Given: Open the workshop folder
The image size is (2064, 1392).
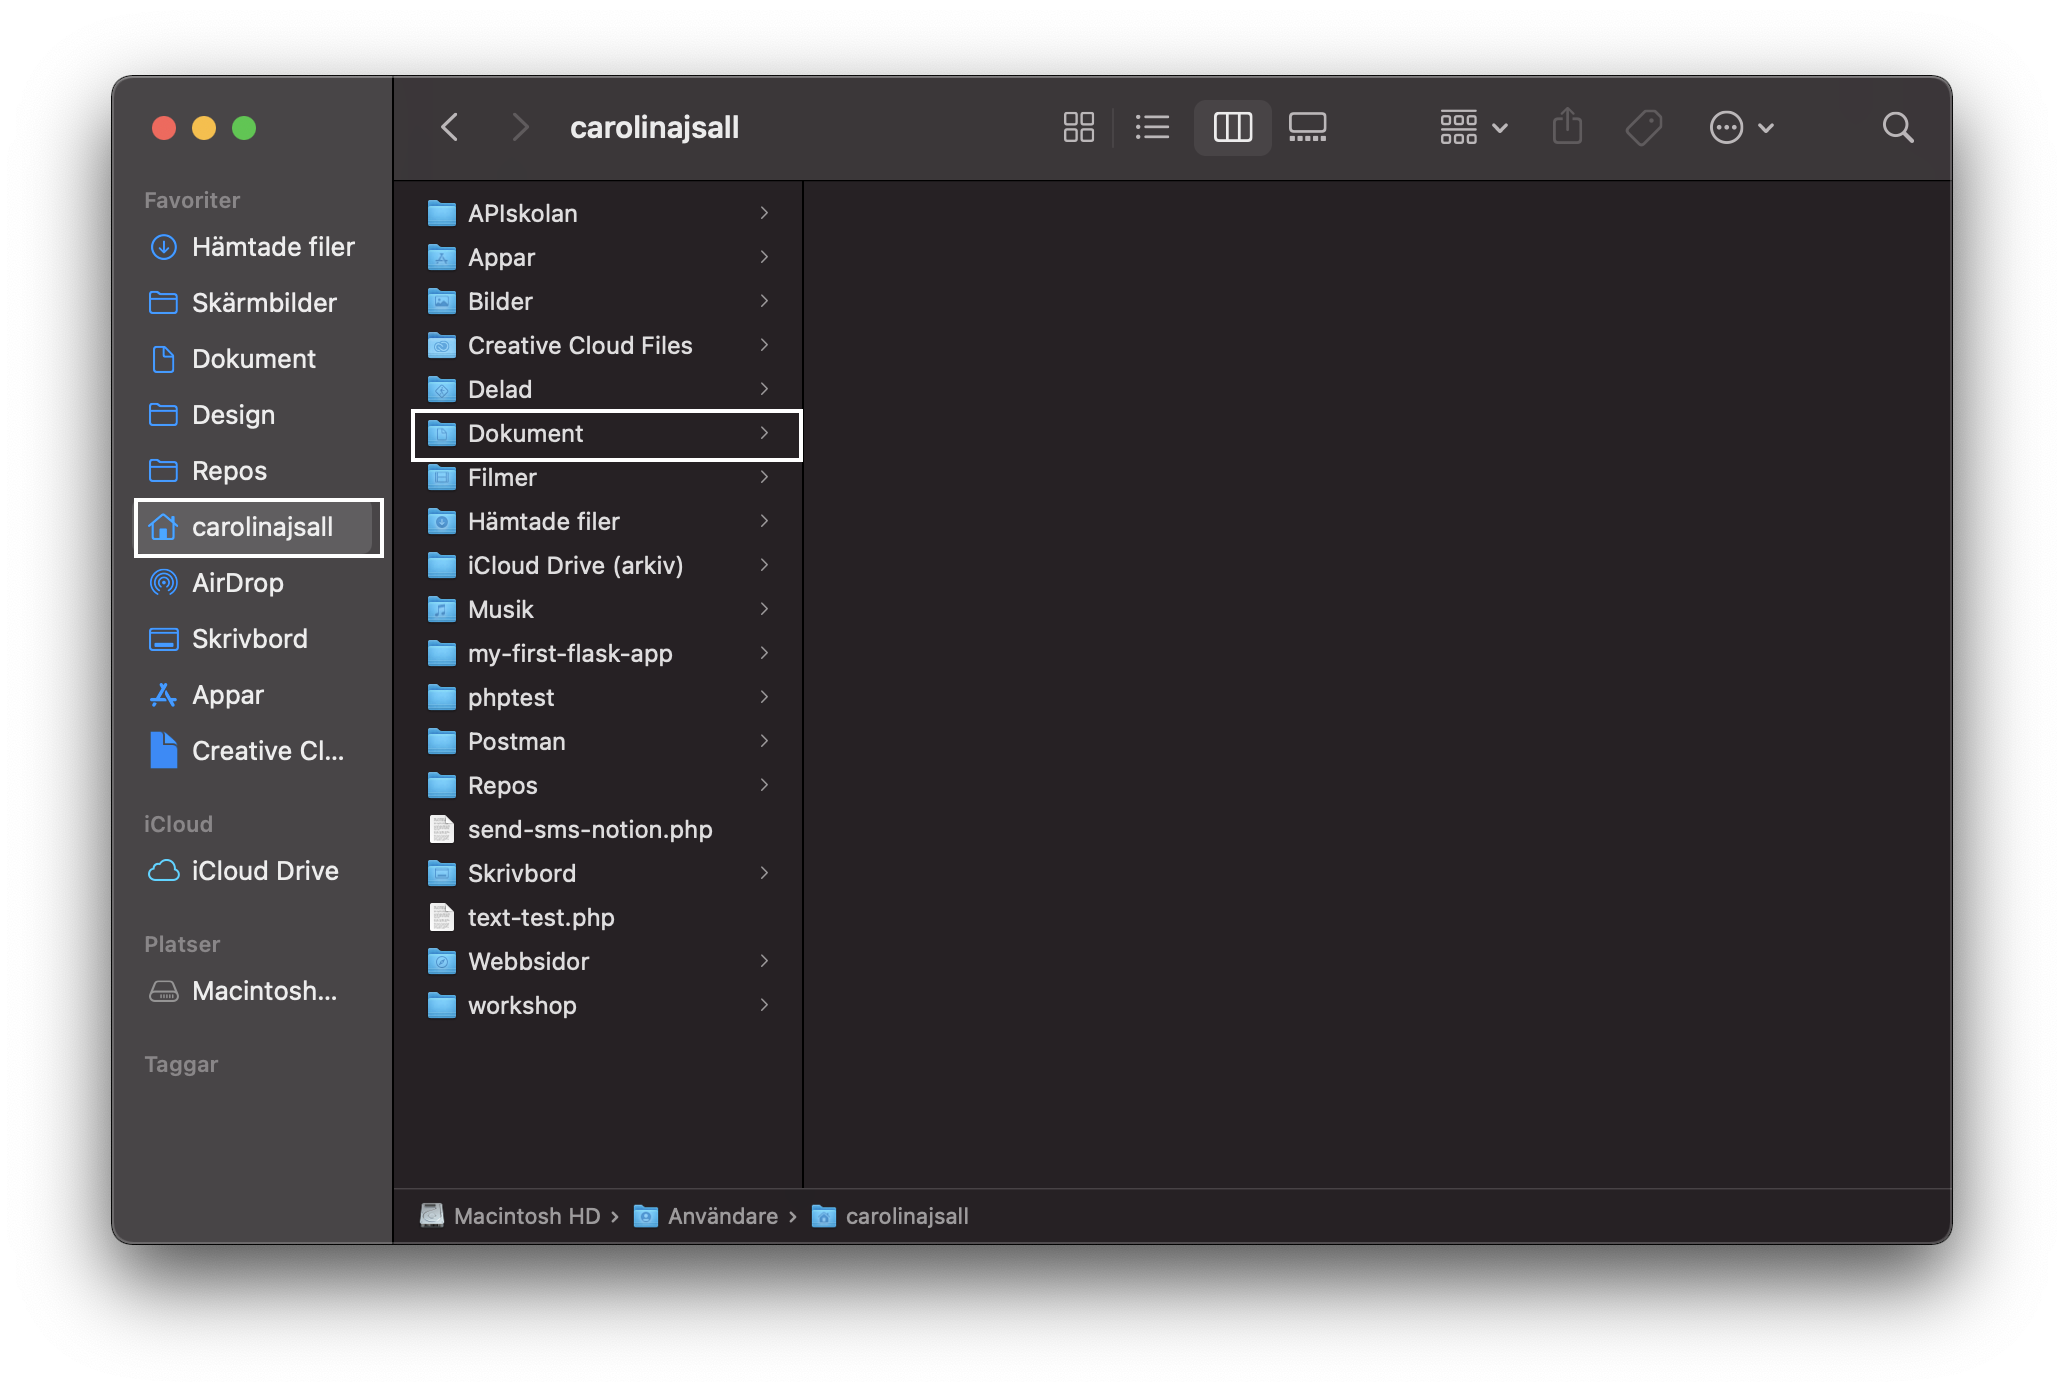Looking at the screenshot, I should pyautogui.click(x=521, y=1005).
